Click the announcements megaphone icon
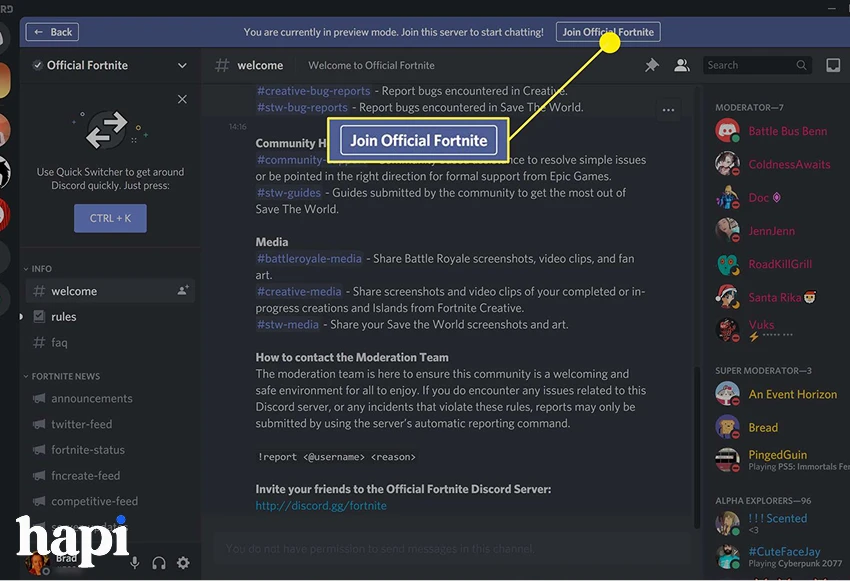This screenshot has width=850, height=581. (x=39, y=398)
